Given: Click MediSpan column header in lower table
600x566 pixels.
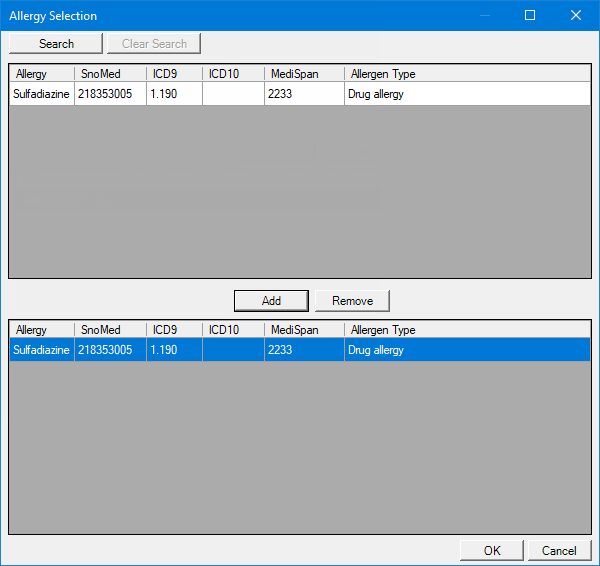Looking at the screenshot, I should click(x=304, y=330).
